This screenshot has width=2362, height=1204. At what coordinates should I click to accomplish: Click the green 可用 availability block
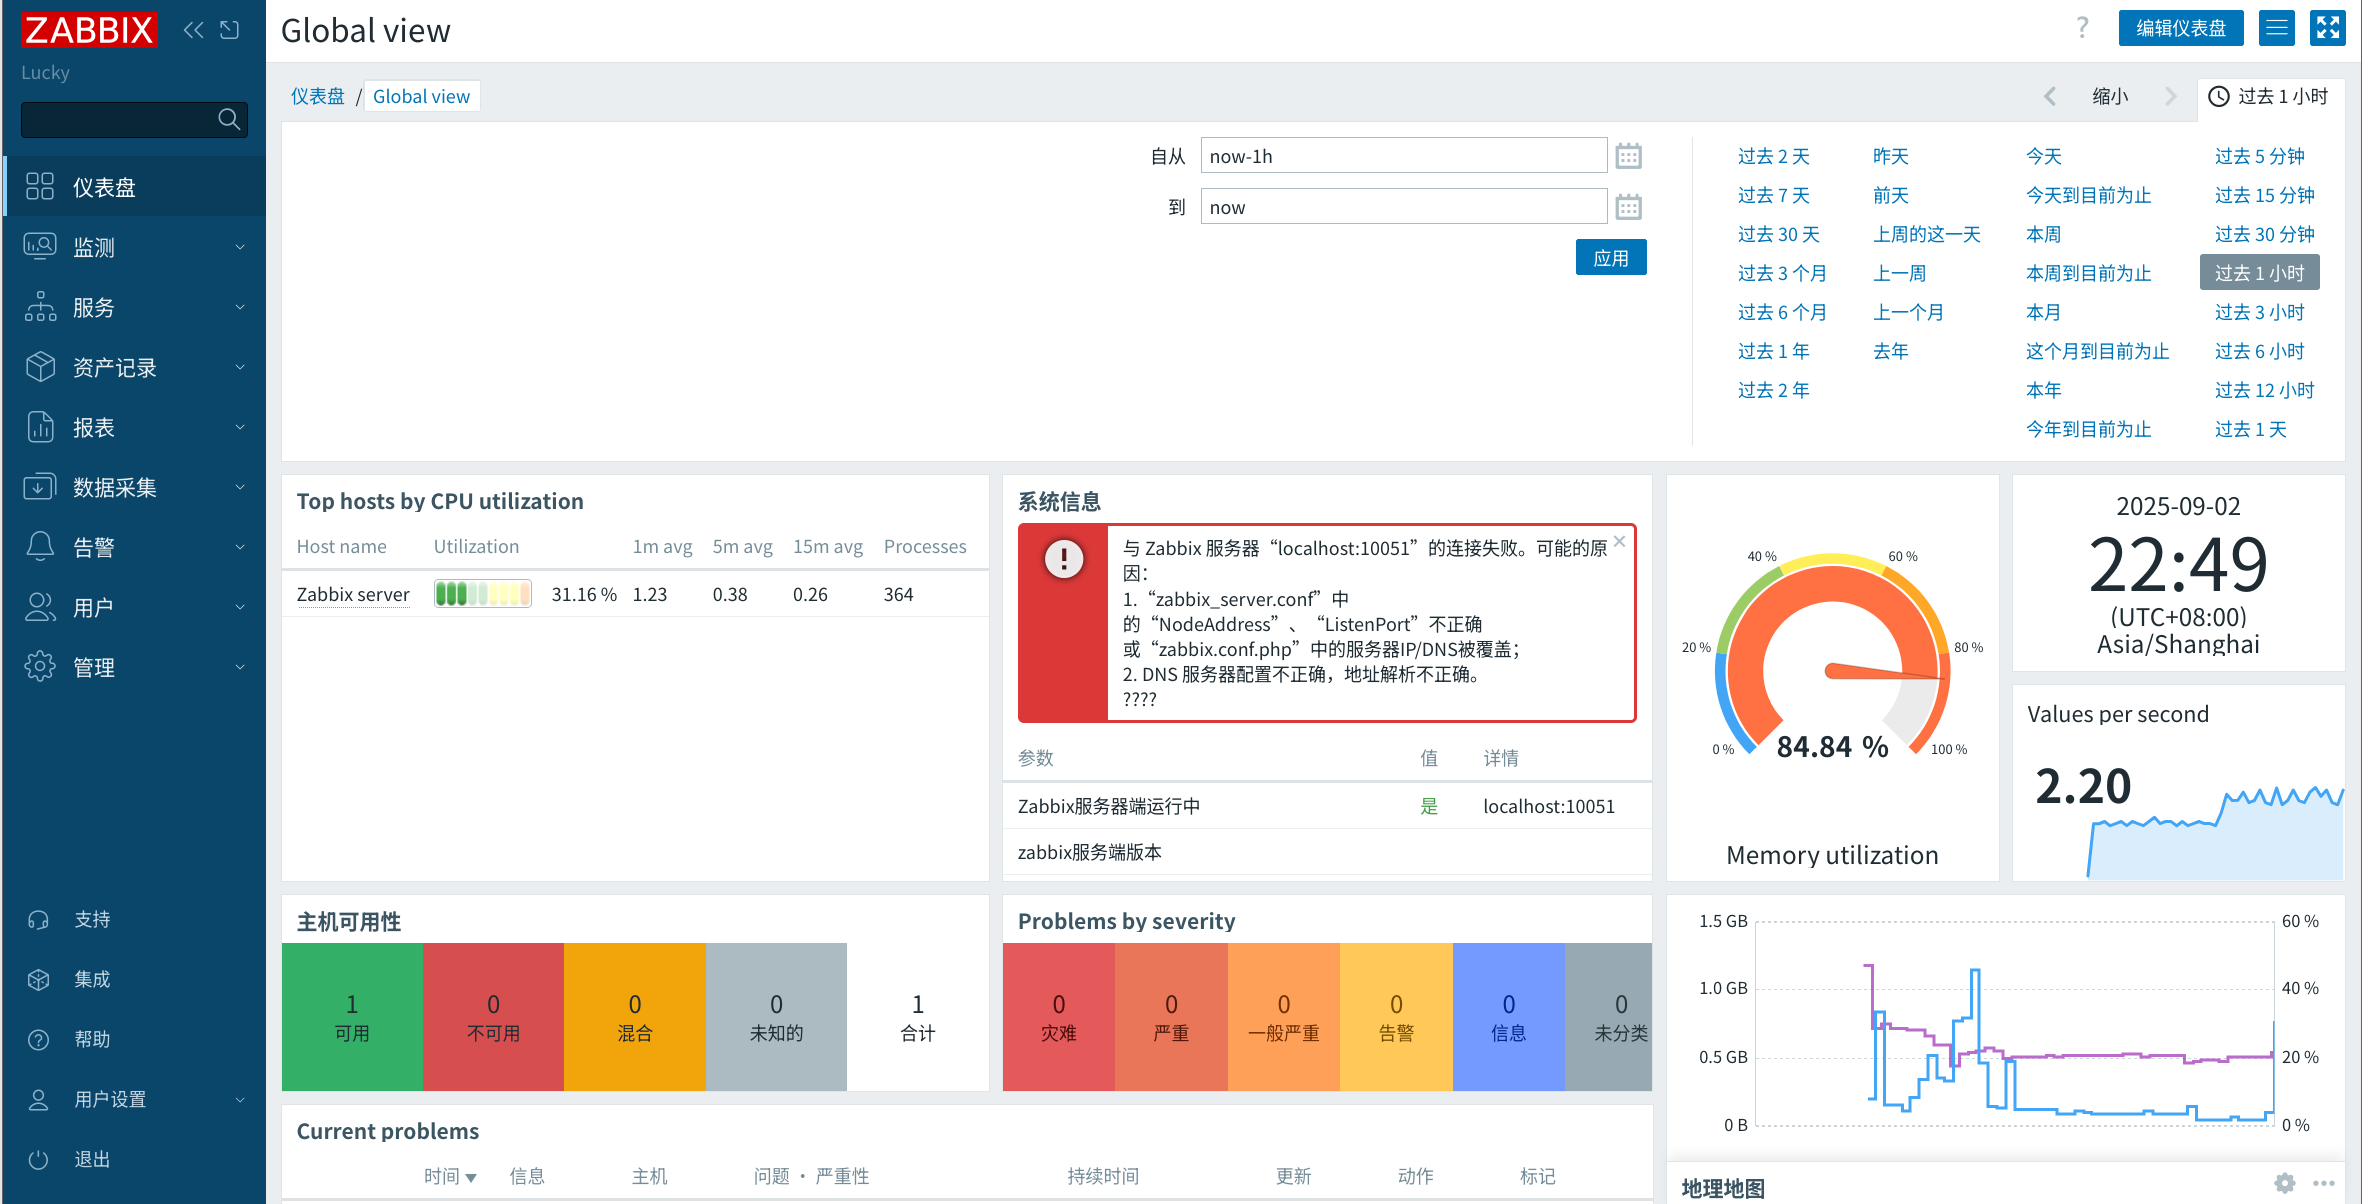point(352,1017)
